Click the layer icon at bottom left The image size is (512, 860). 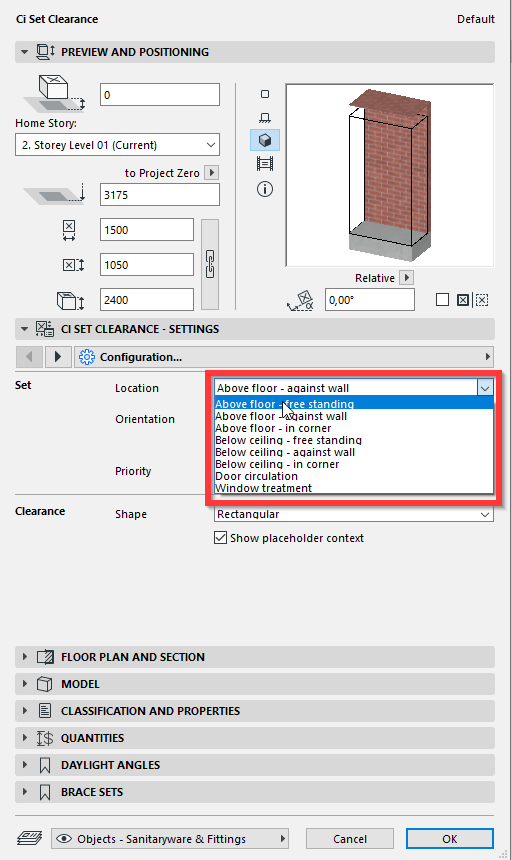coord(30,838)
